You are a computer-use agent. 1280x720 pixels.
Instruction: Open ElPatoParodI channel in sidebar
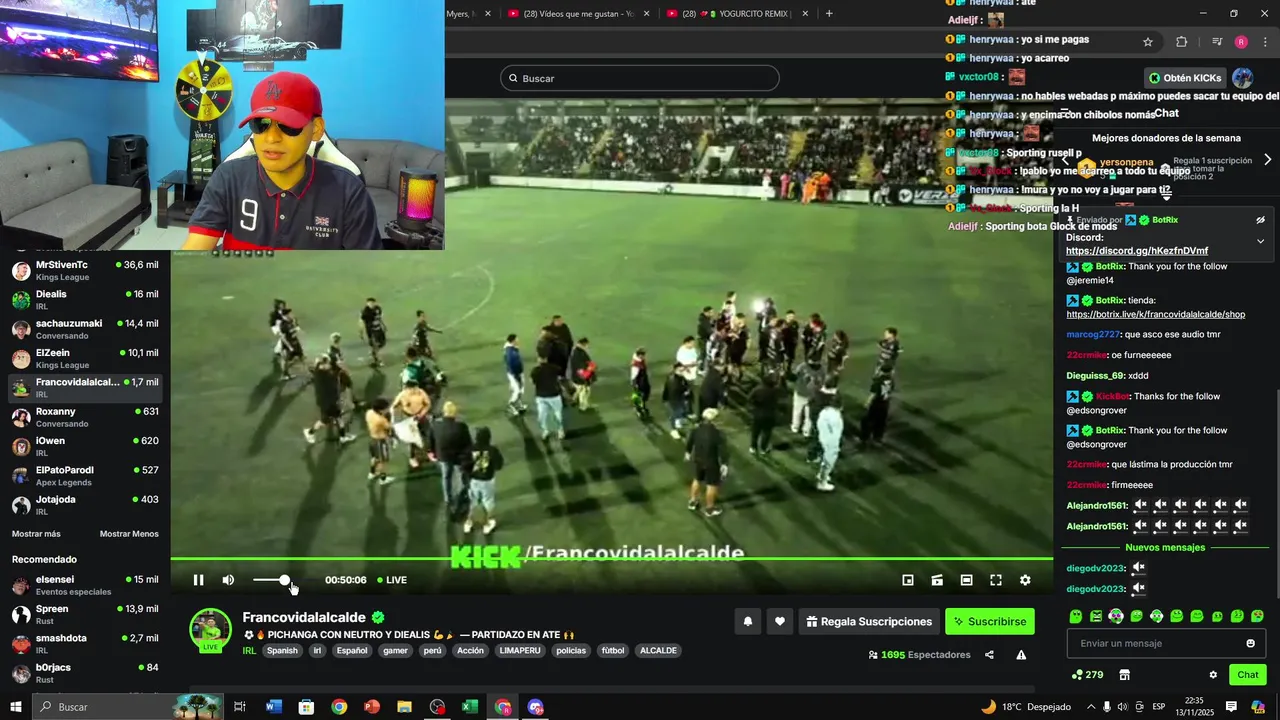click(85, 476)
